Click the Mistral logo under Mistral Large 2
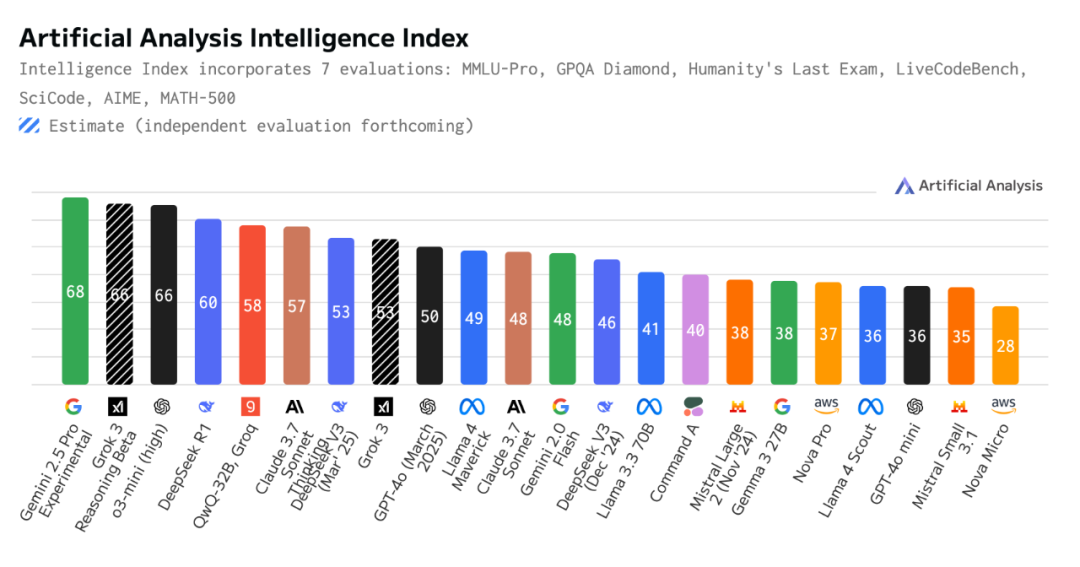Screen dimensions: 1080x567 739,407
